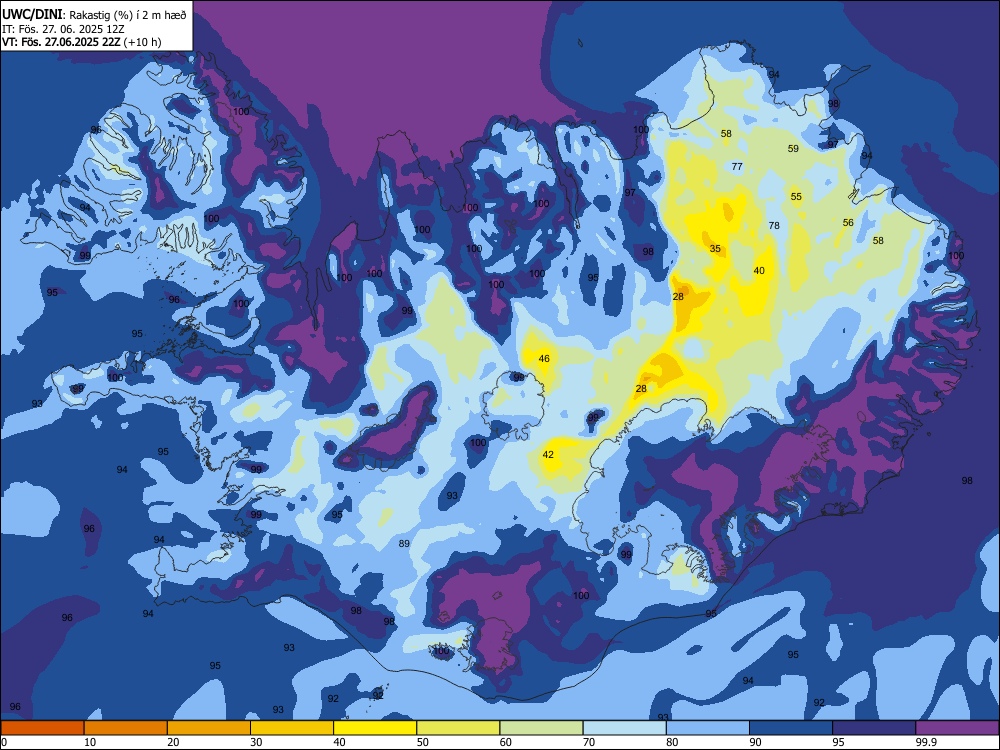Click the legend label 10
This screenshot has height=750, width=1000.
coord(90,742)
